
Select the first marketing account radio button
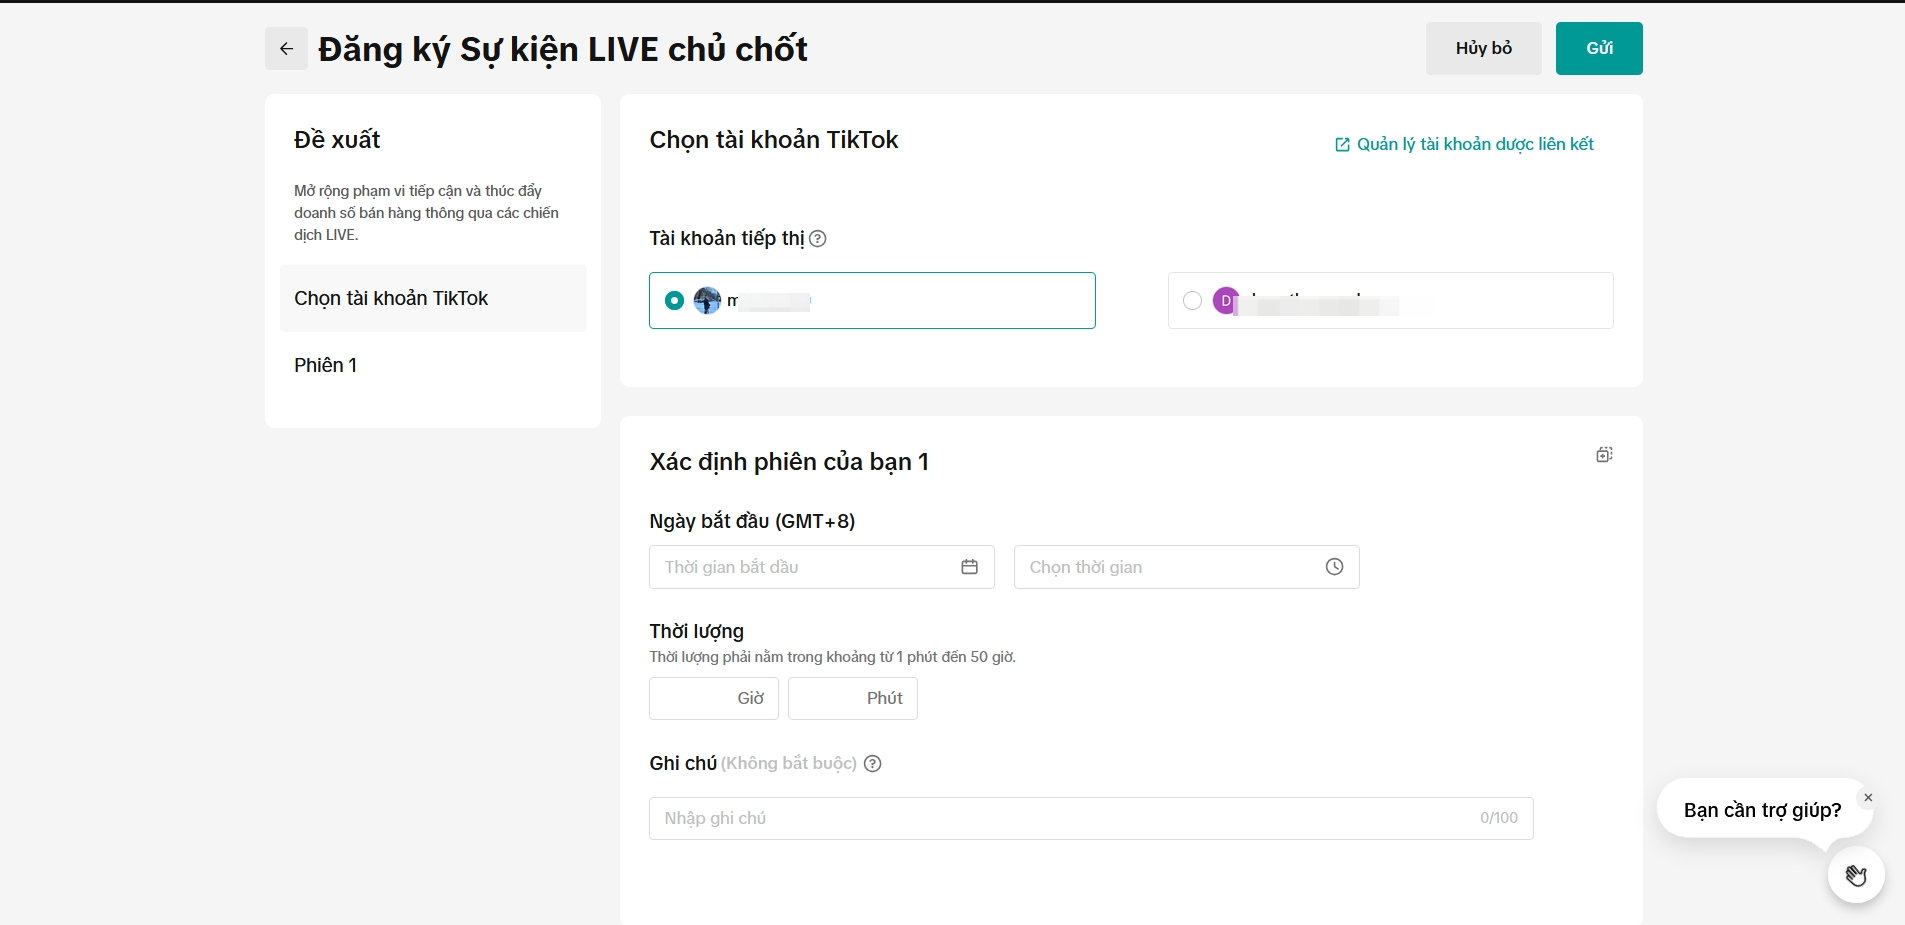pos(675,300)
